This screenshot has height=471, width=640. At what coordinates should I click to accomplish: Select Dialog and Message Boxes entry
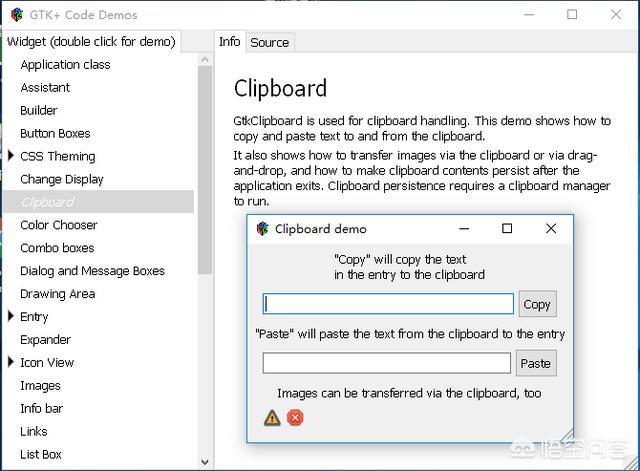tap(92, 271)
